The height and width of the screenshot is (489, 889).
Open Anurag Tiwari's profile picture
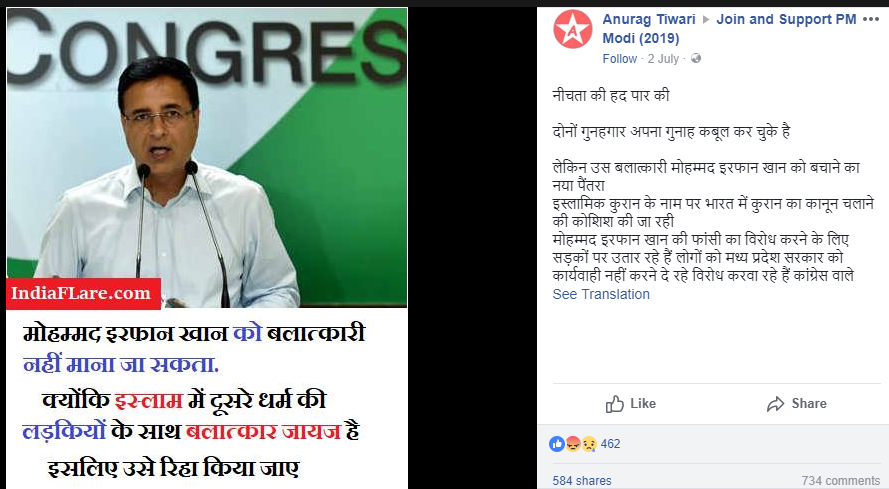coord(573,29)
